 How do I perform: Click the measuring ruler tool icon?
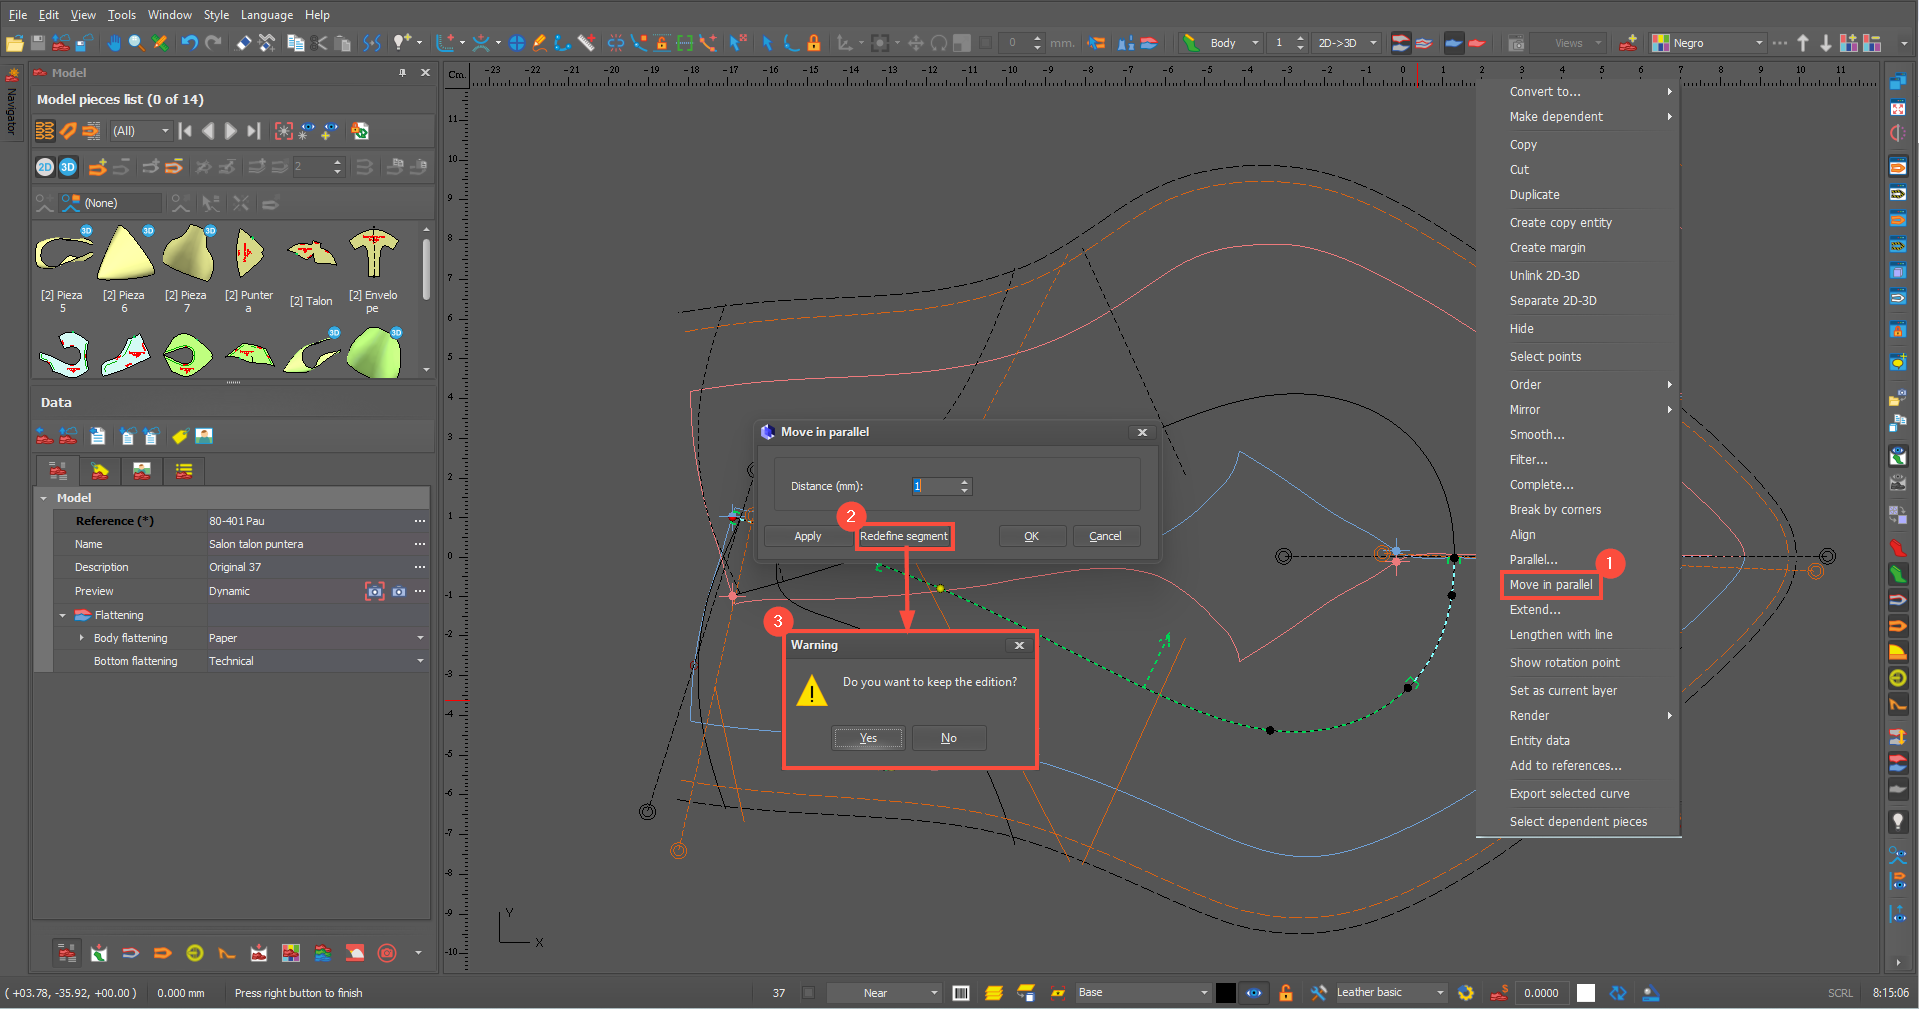pyautogui.click(x=587, y=43)
